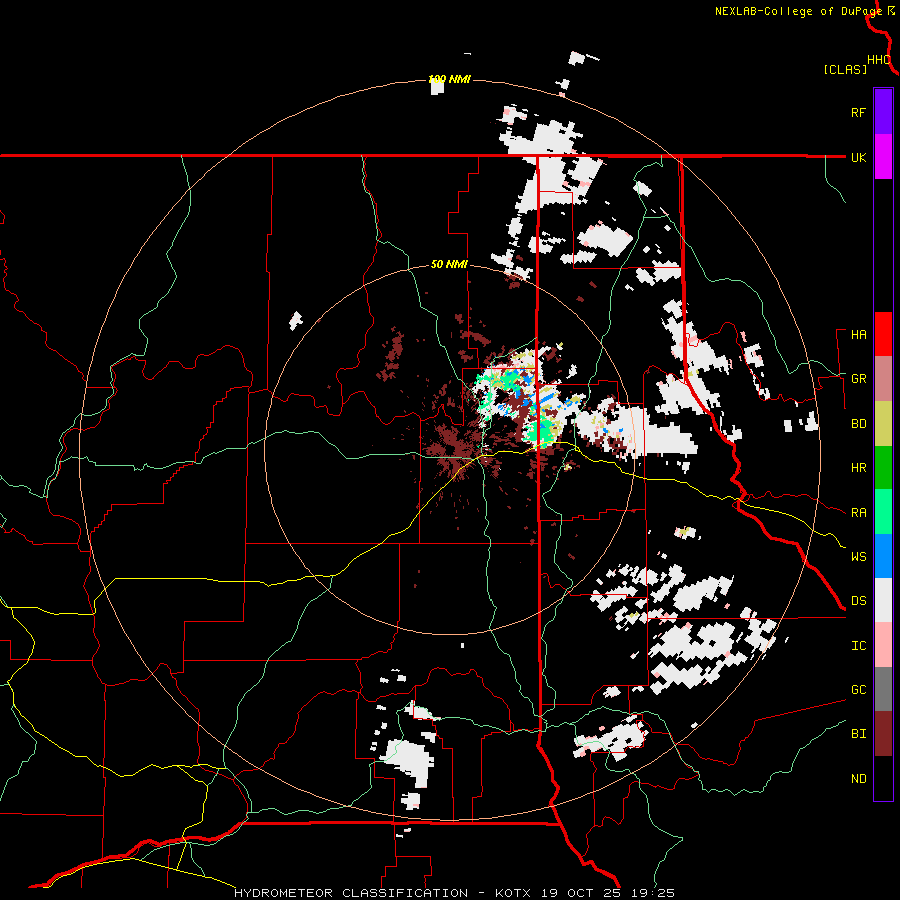Click the bright green RA legend swatch
The image size is (900, 900).
pyautogui.click(x=883, y=512)
